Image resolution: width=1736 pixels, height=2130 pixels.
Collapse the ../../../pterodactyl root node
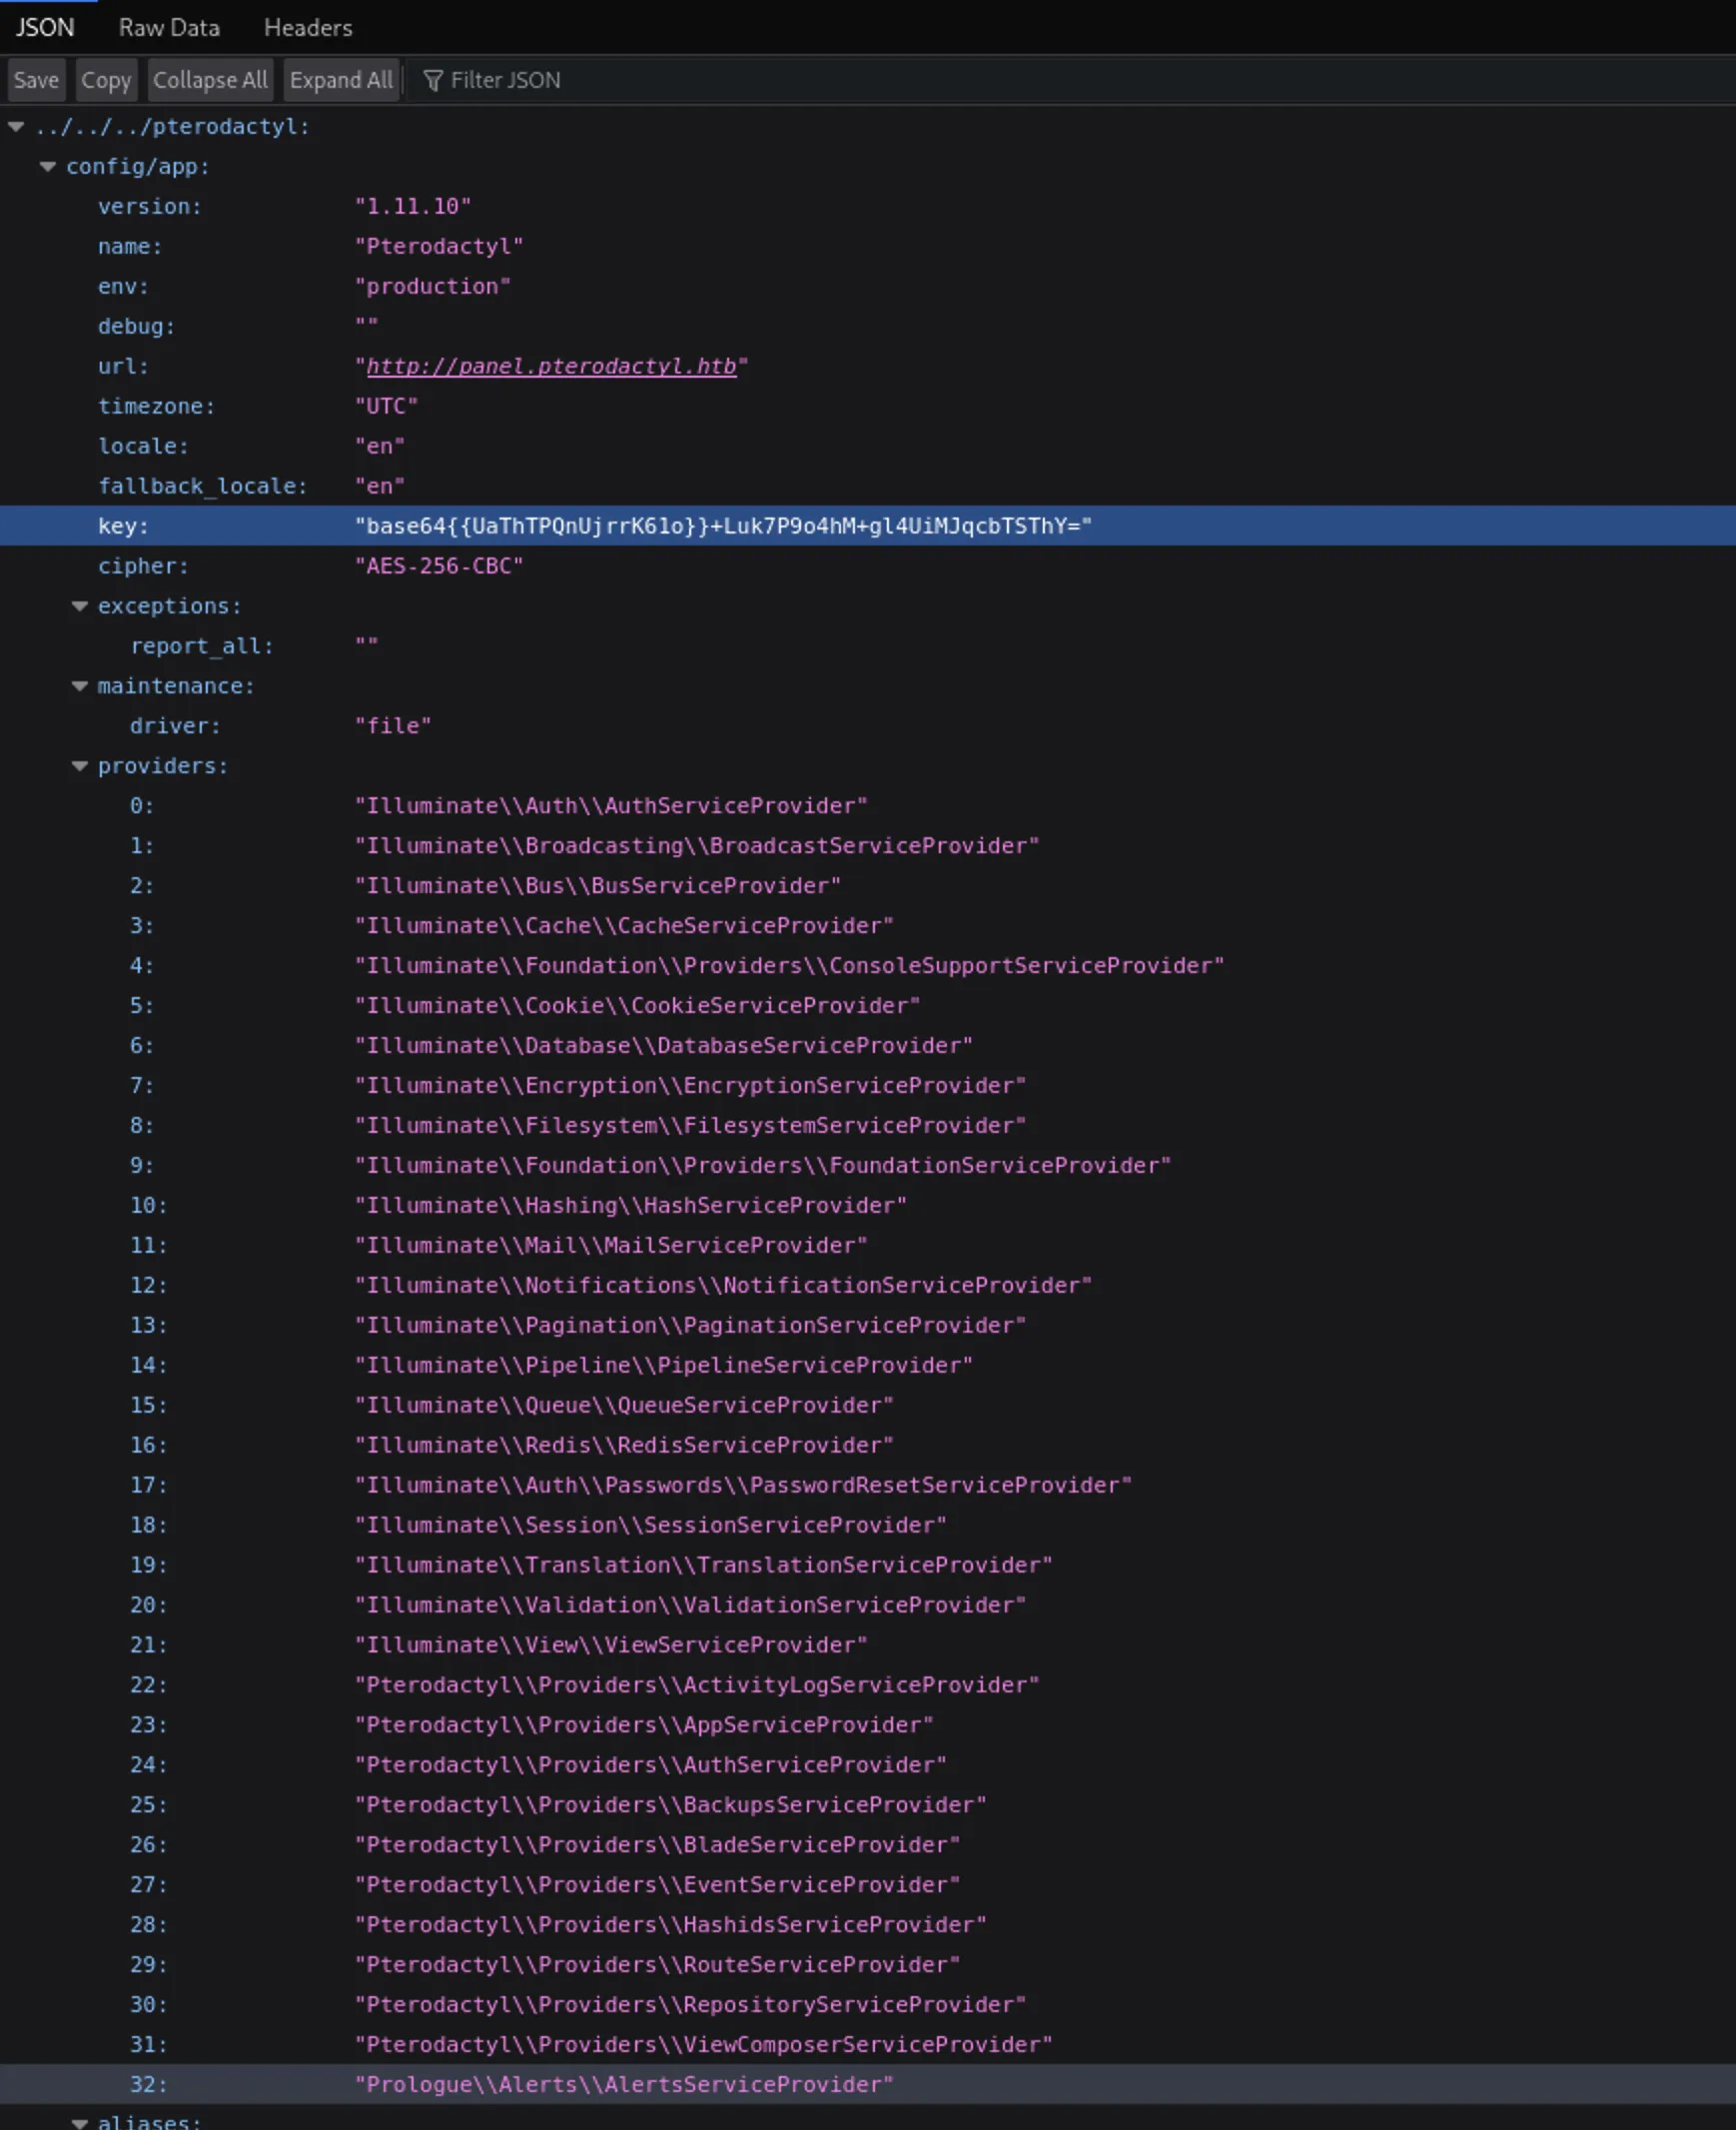(16, 126)
